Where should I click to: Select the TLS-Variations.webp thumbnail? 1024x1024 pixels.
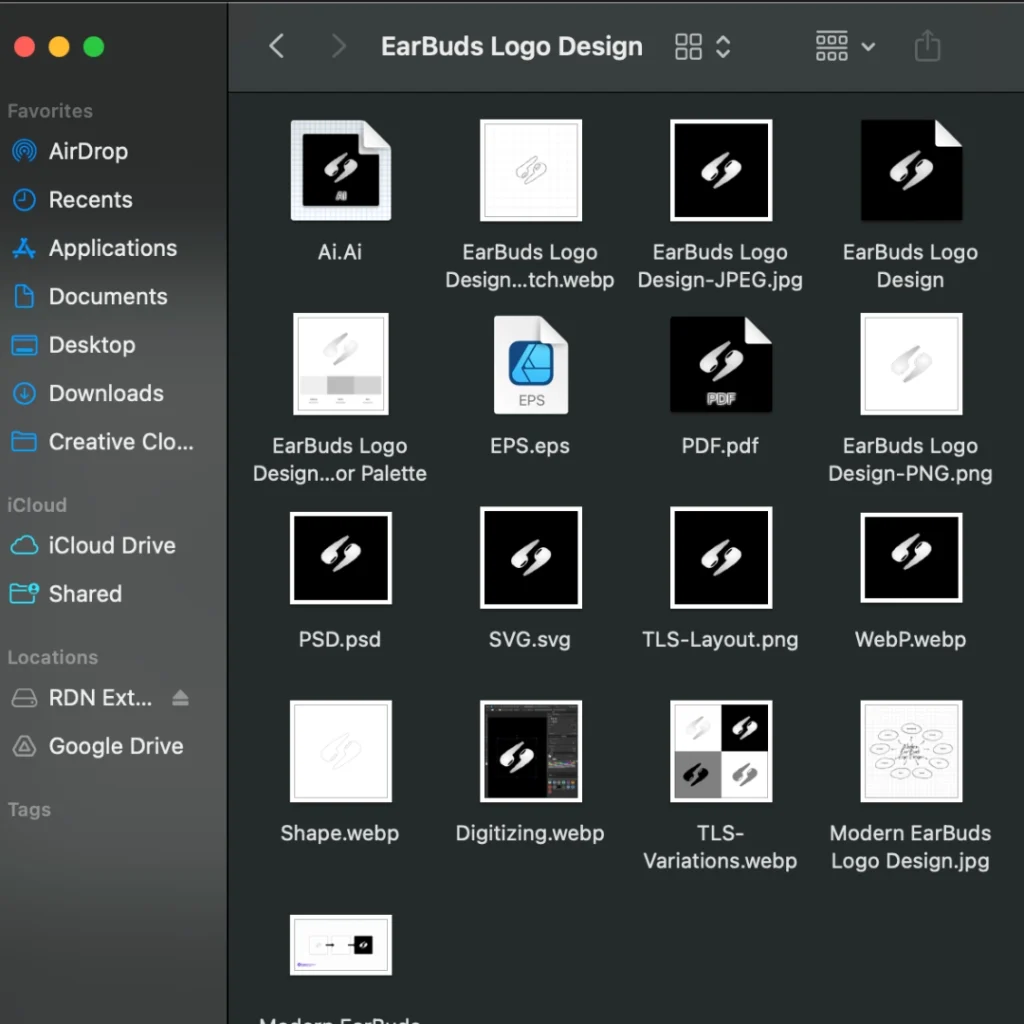click(720, 751)
